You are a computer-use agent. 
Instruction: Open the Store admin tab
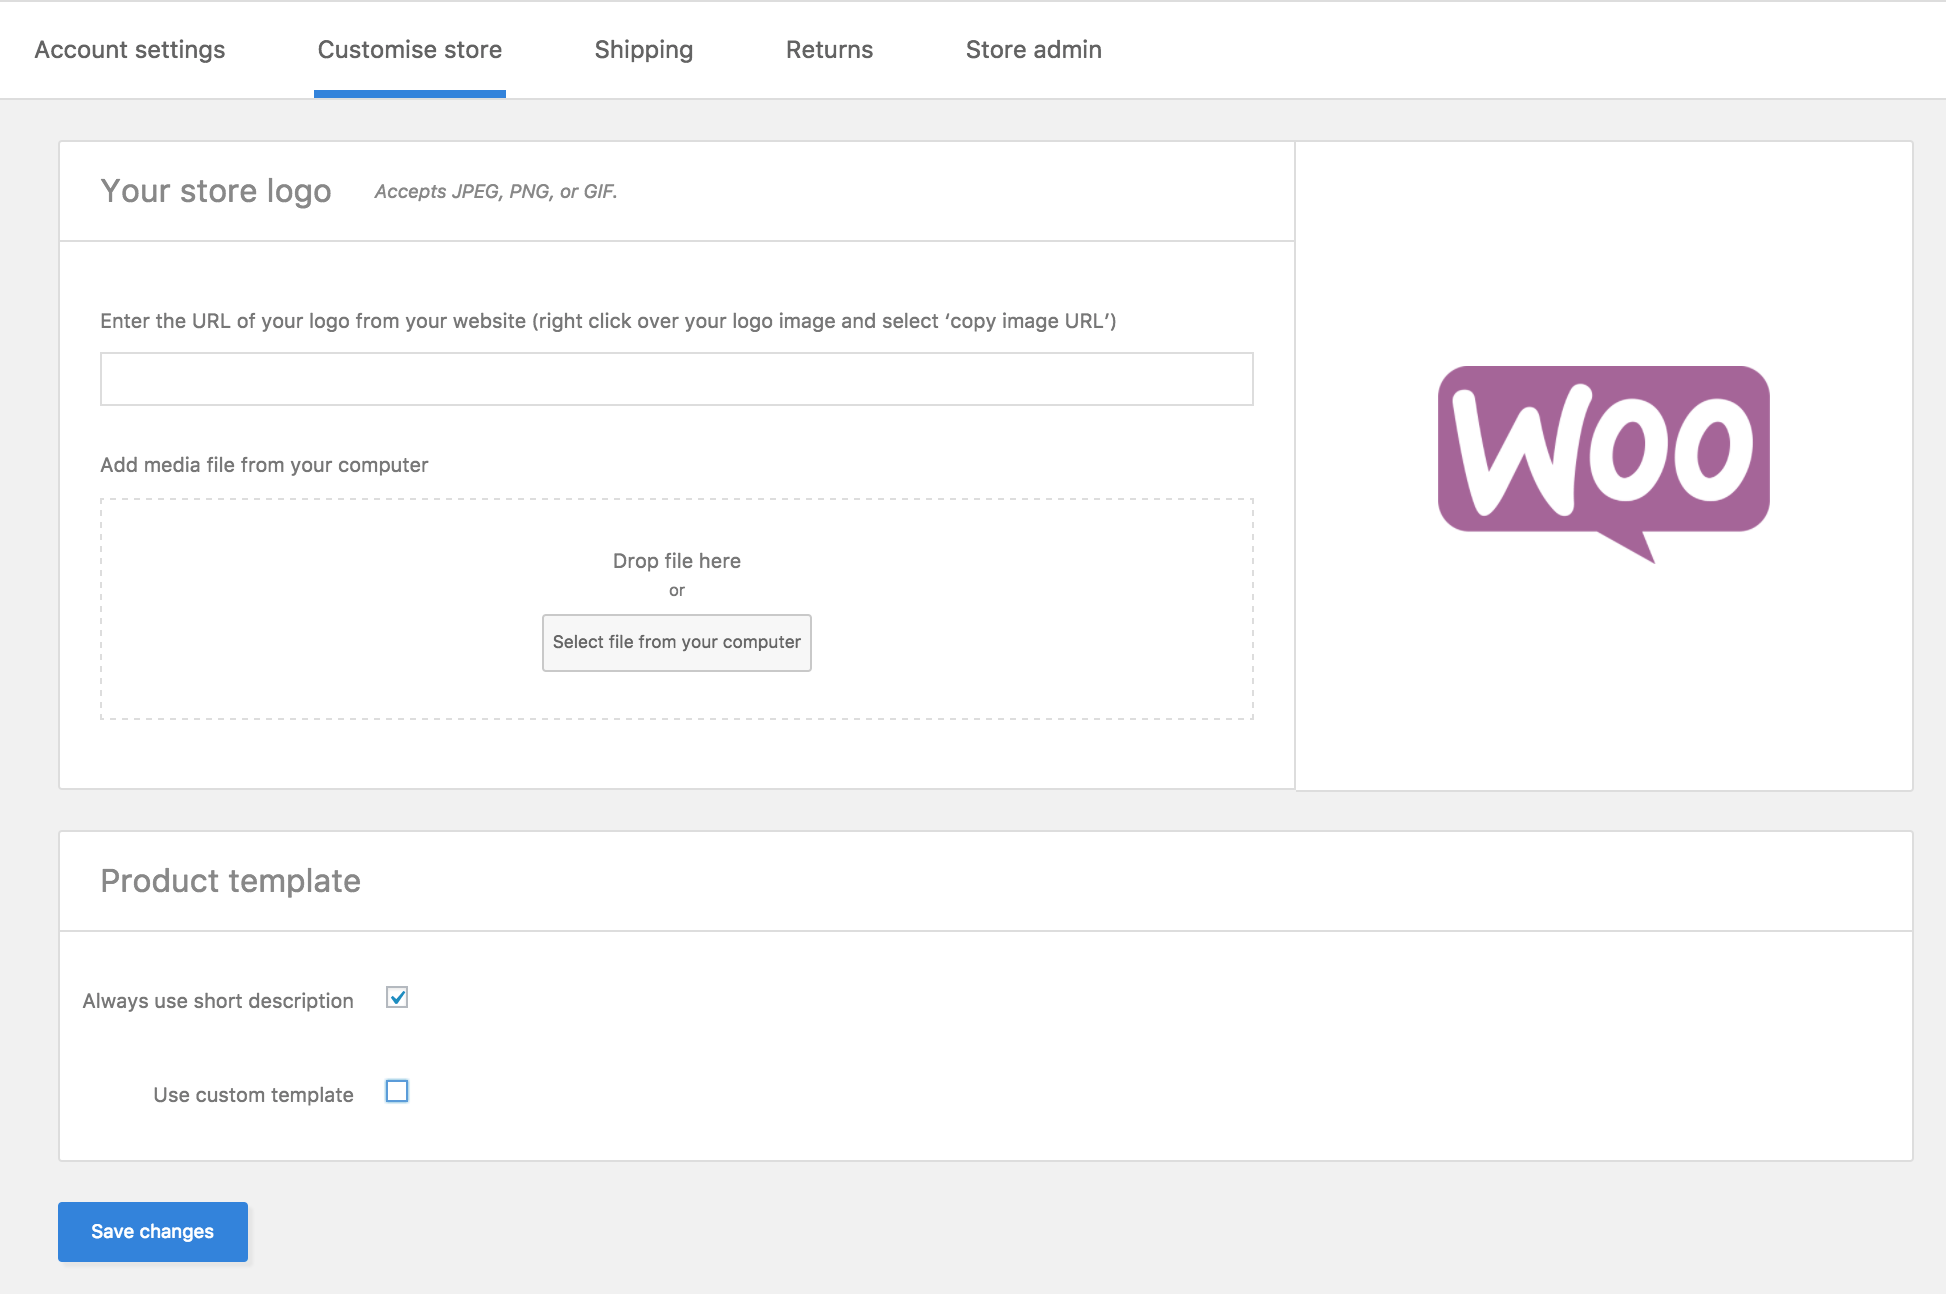pos(1033,49)
